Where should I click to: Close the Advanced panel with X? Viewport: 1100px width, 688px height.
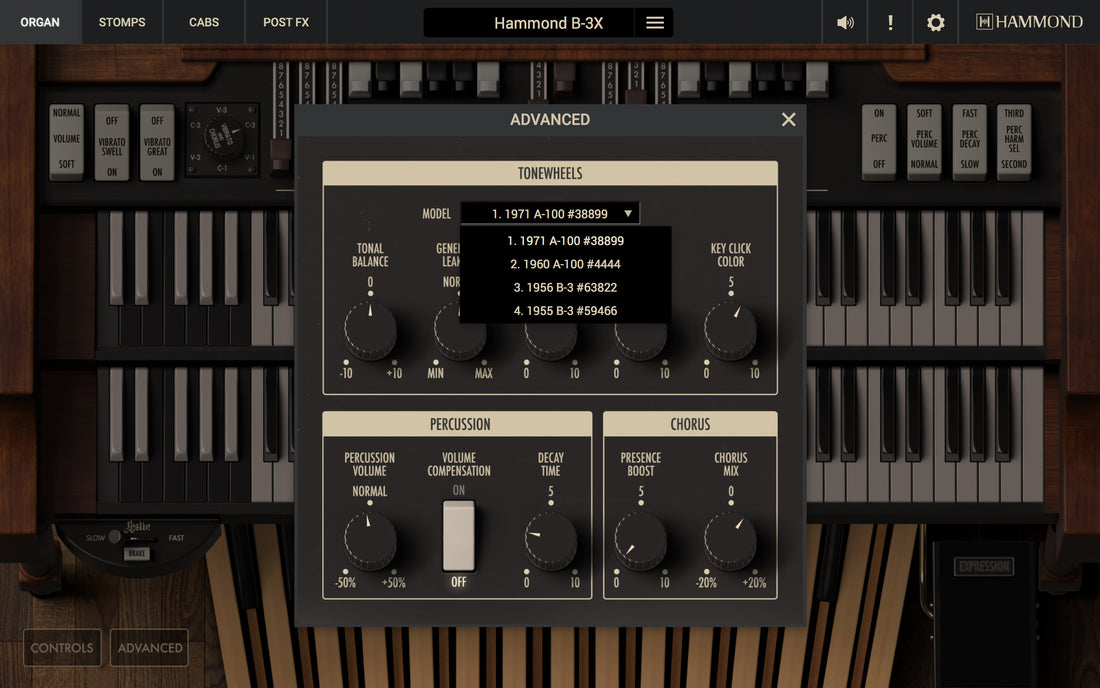tap(789, 119)
